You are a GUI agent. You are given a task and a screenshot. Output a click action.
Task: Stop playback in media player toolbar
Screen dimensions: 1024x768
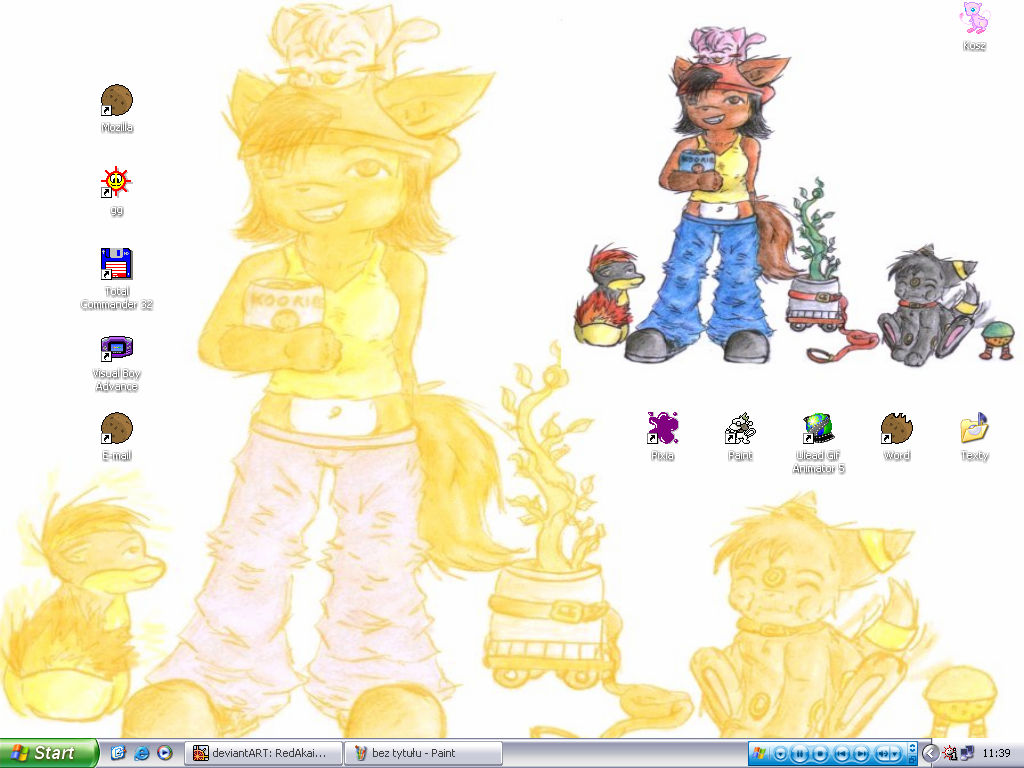pos(821,754)
